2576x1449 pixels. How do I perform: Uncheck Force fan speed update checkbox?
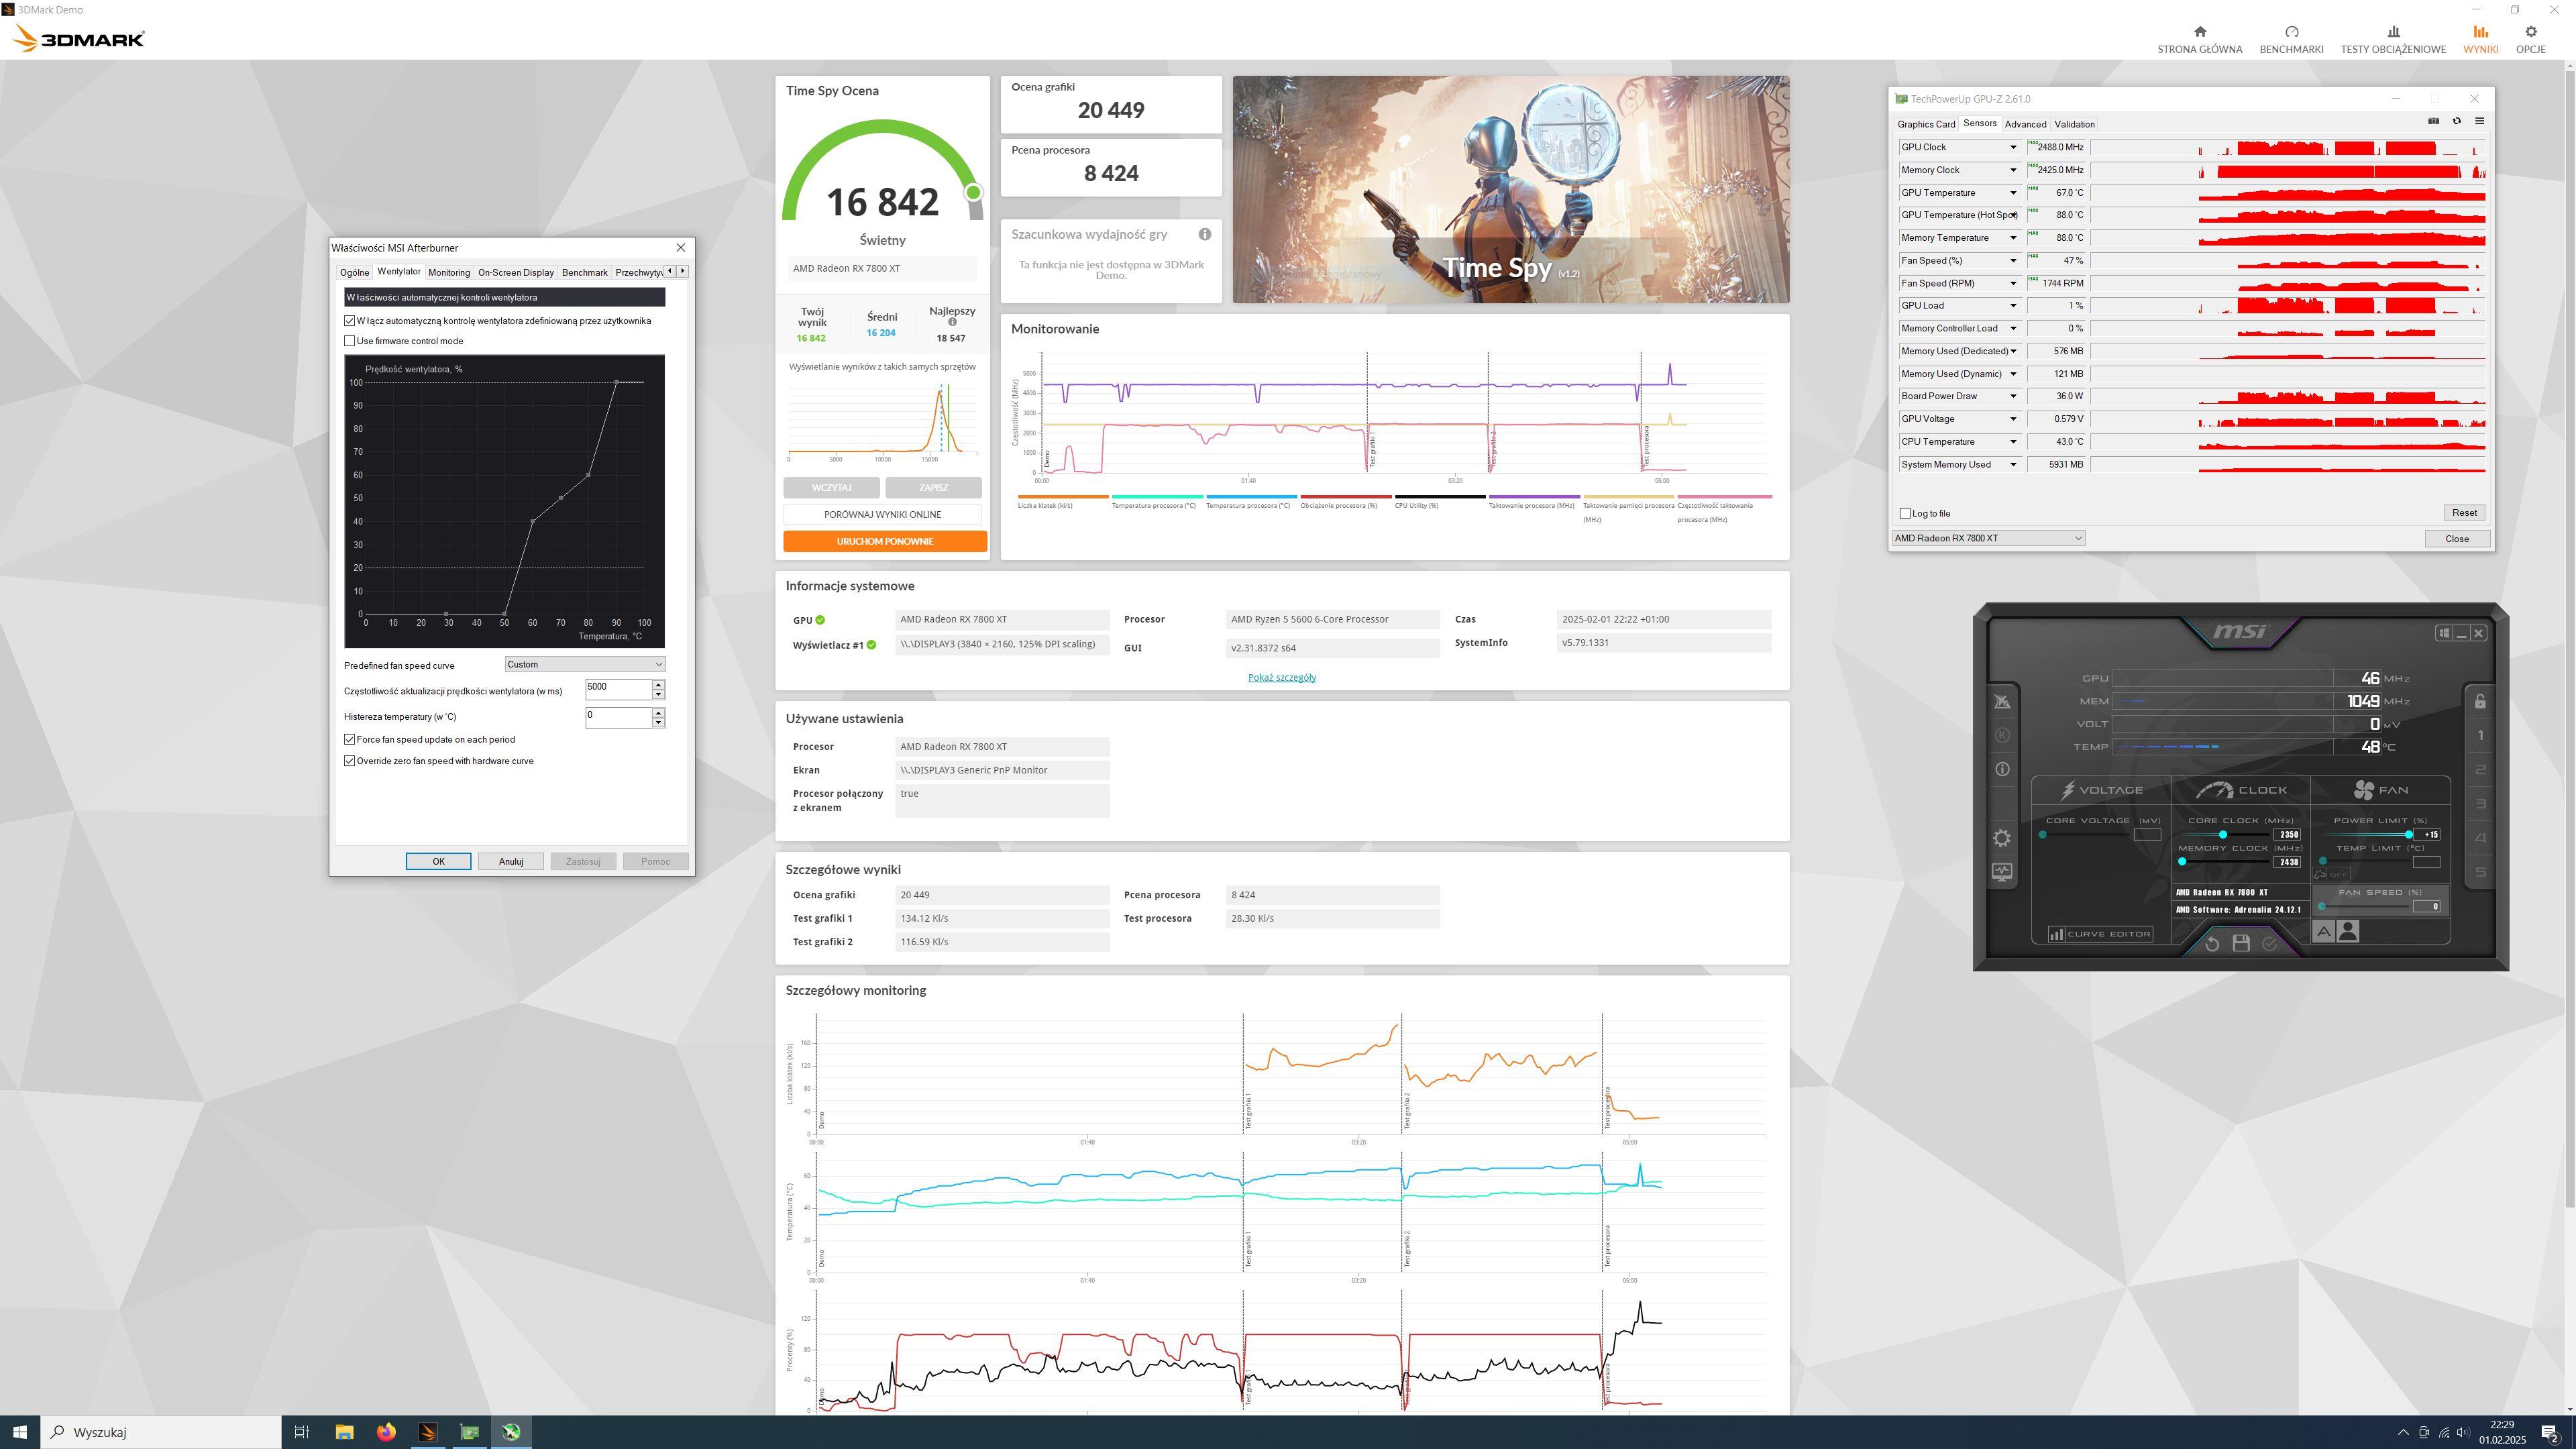350,740
